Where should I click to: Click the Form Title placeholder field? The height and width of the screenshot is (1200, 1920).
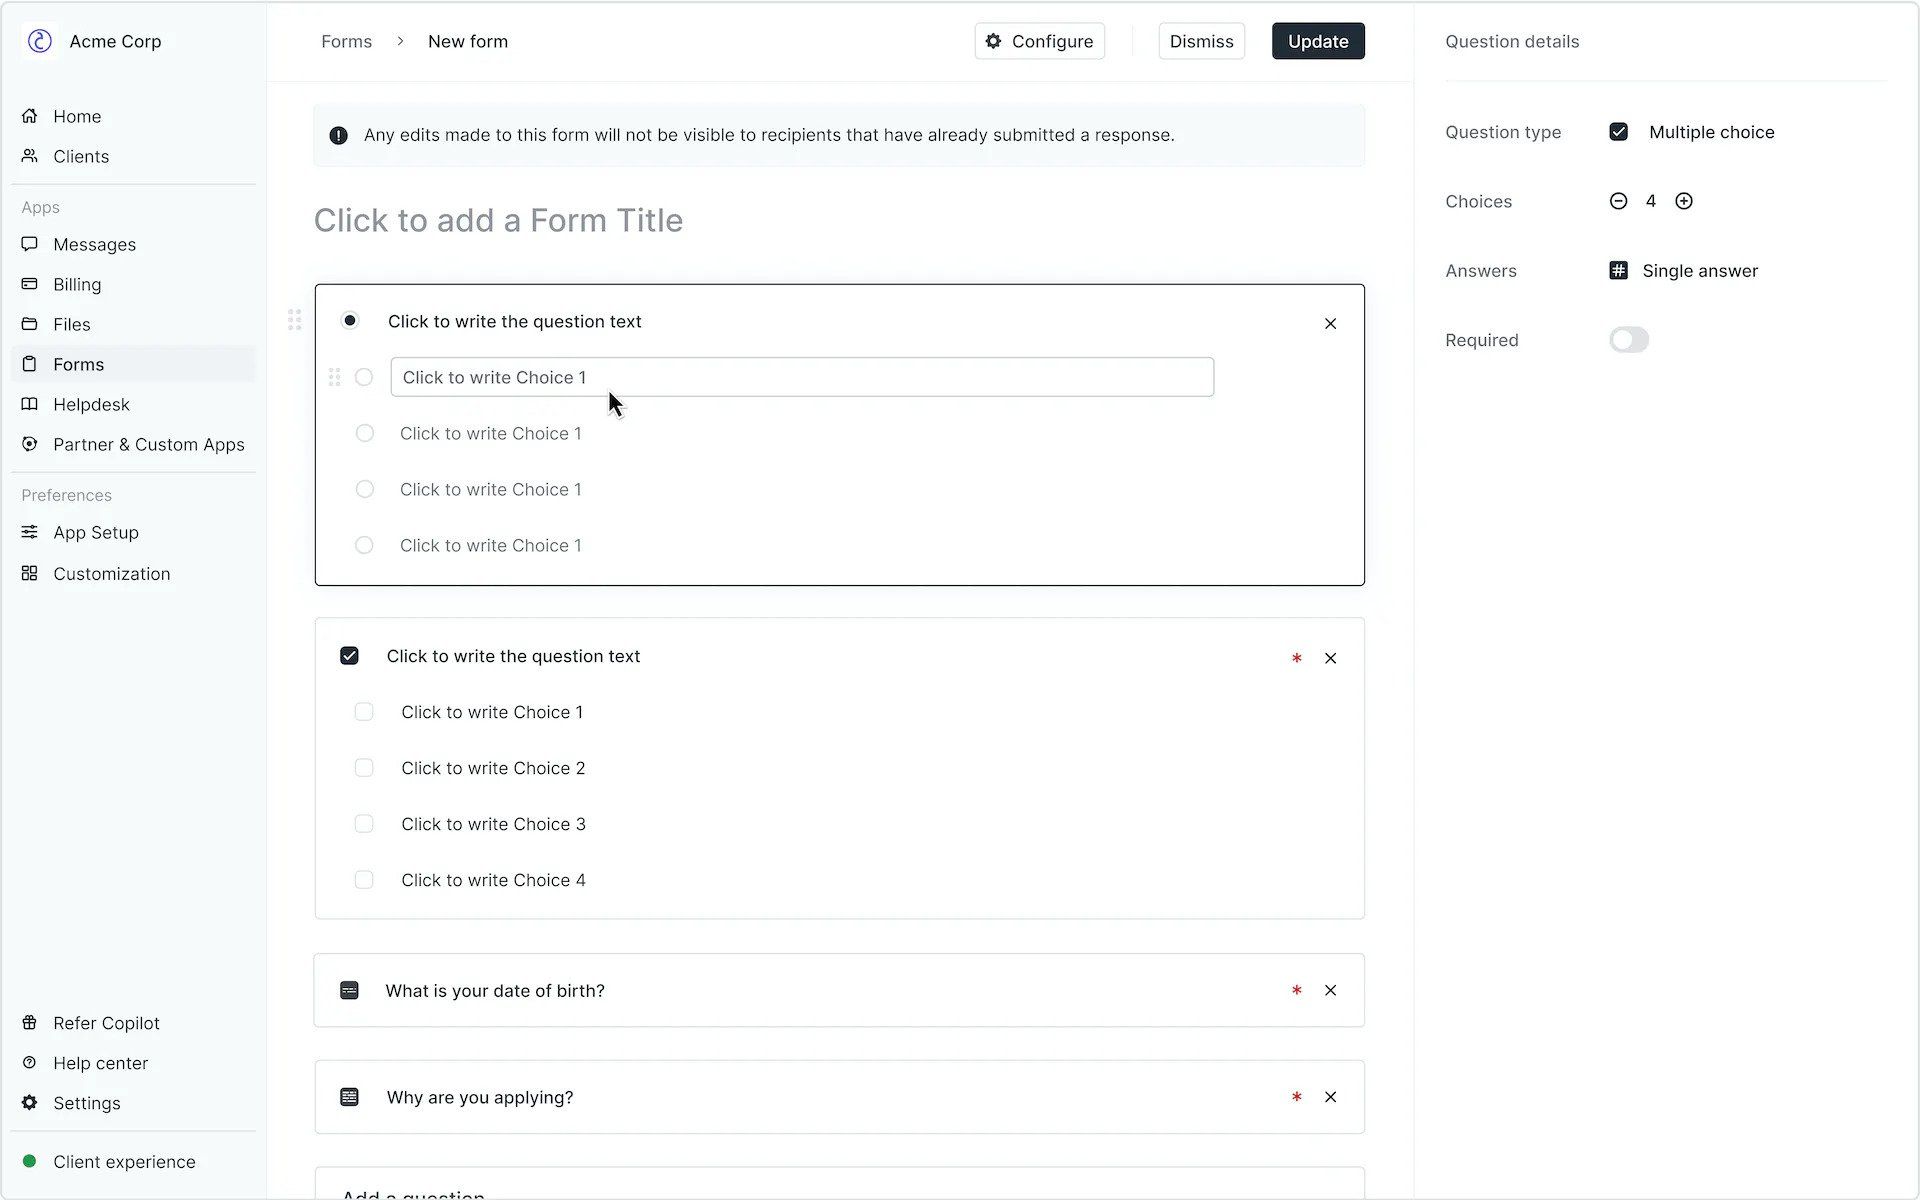click(x=498, y=220)
